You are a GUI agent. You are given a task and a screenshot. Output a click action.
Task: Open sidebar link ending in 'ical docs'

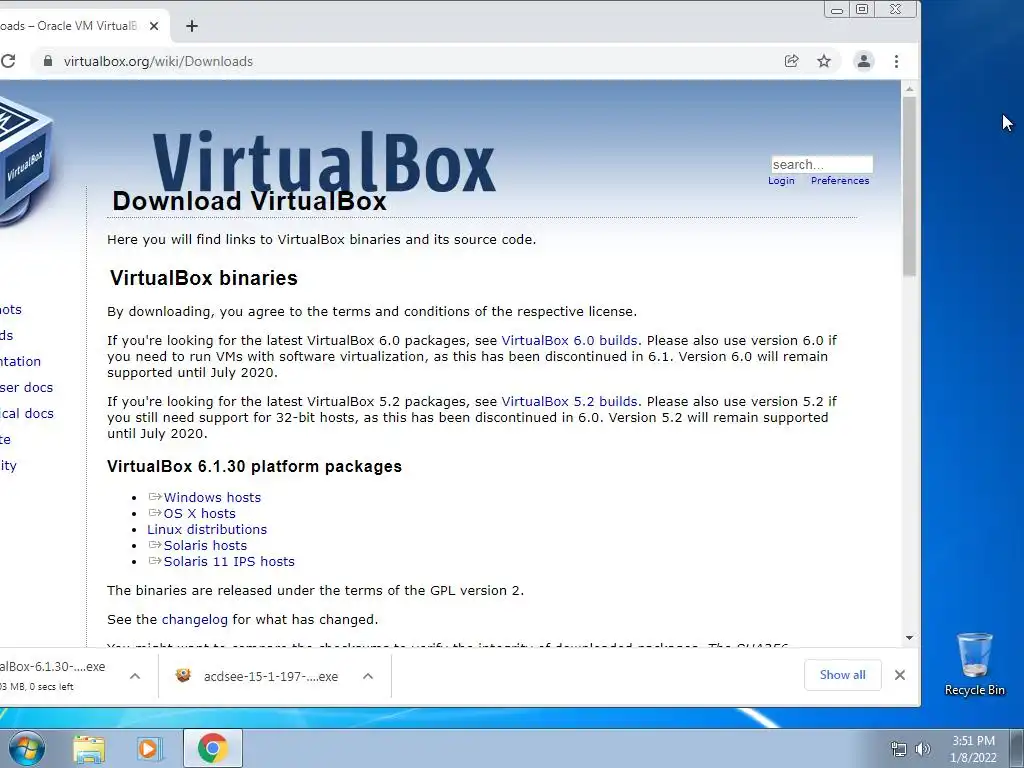(27, 413)
